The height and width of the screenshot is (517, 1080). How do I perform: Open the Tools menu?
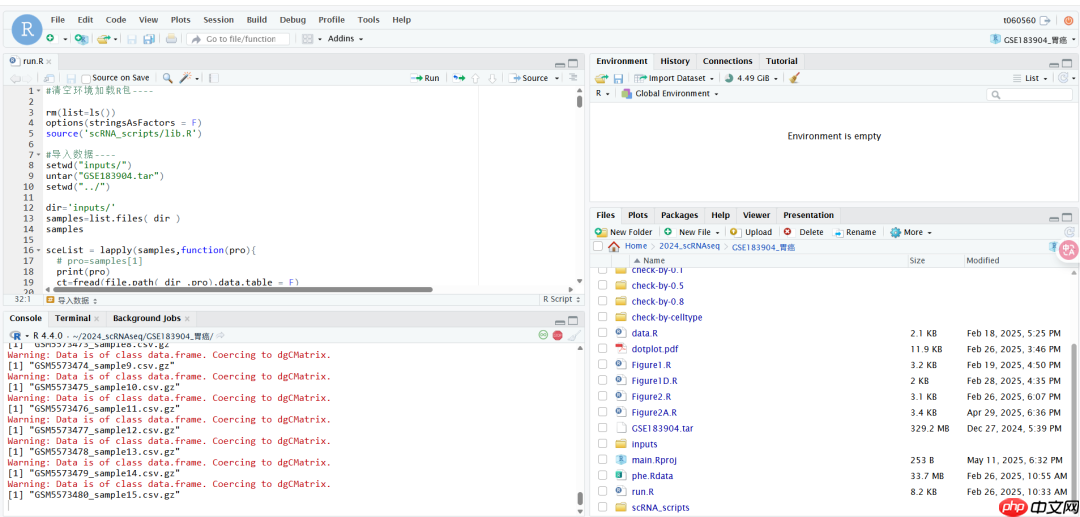368,20
